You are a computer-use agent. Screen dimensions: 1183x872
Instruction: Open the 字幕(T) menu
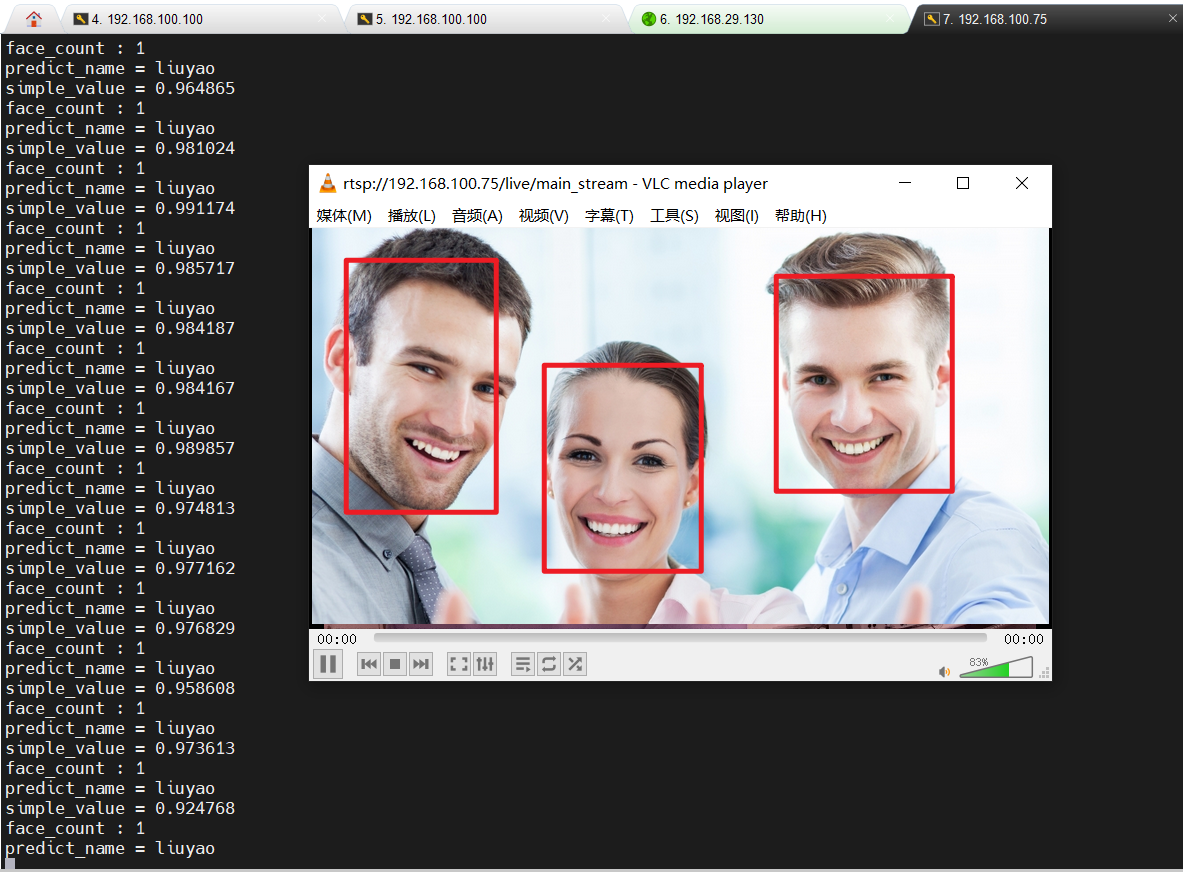609,215
